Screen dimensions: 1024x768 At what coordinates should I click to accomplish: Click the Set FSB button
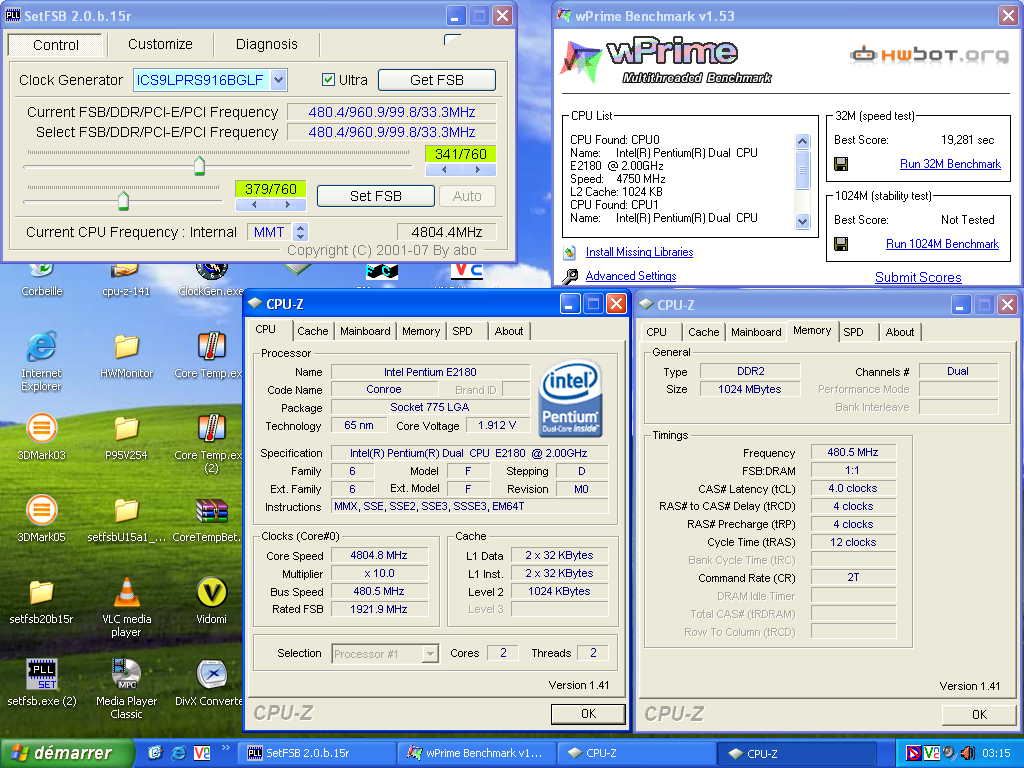(376, 196)
